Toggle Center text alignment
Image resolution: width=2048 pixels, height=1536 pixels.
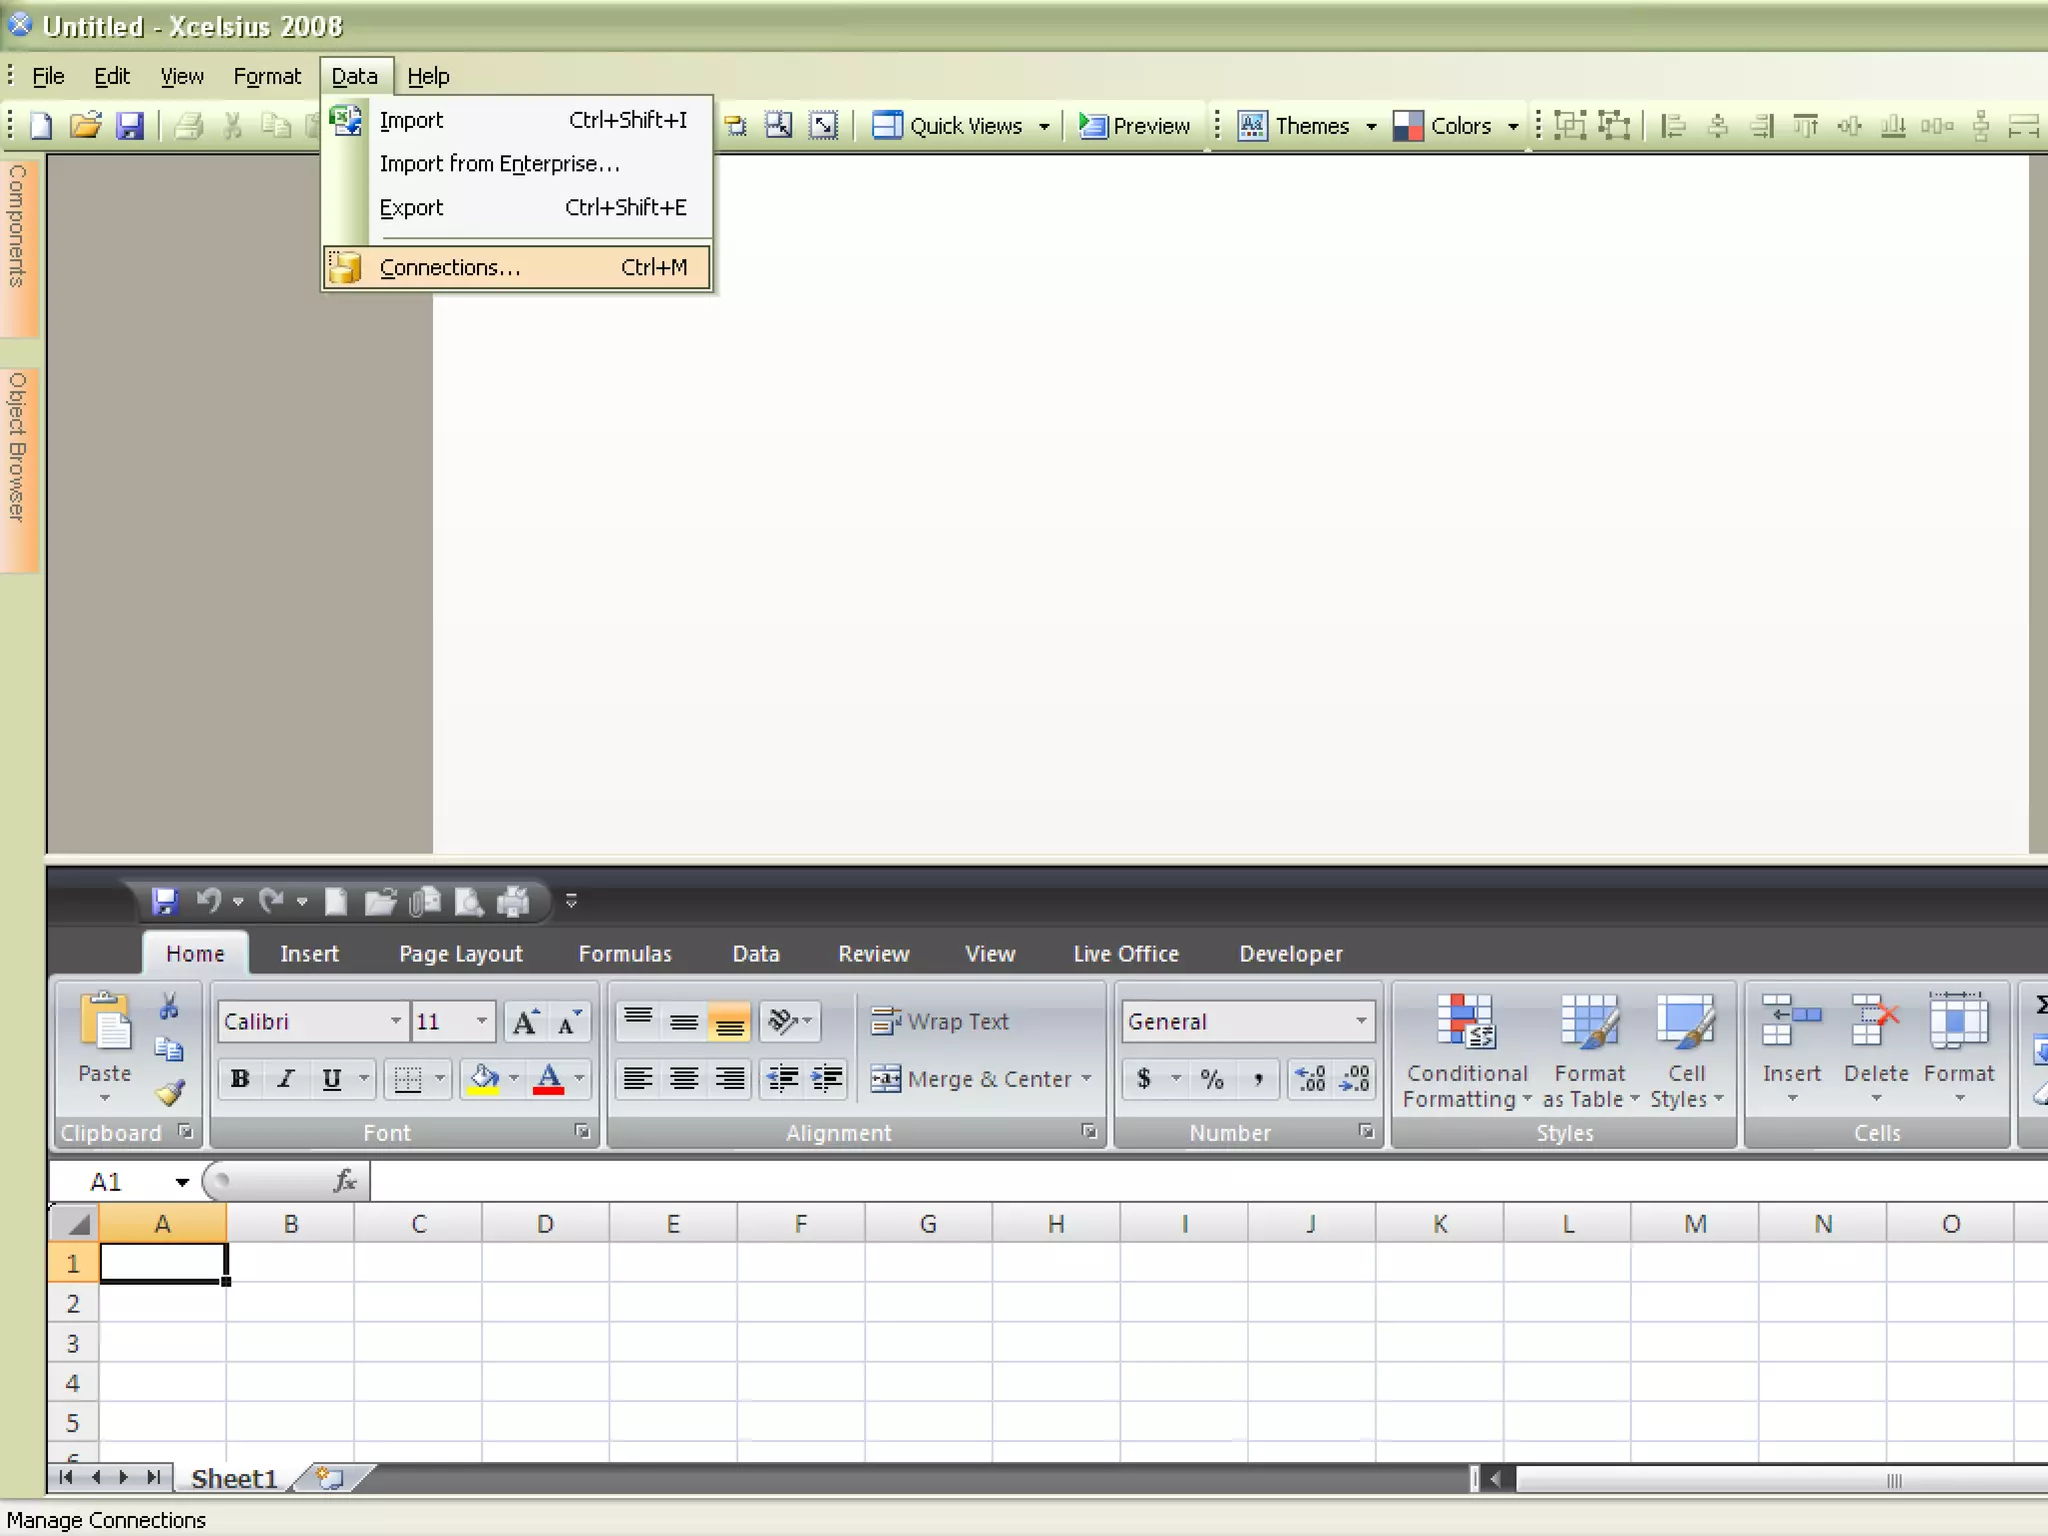coord(684,1079)
